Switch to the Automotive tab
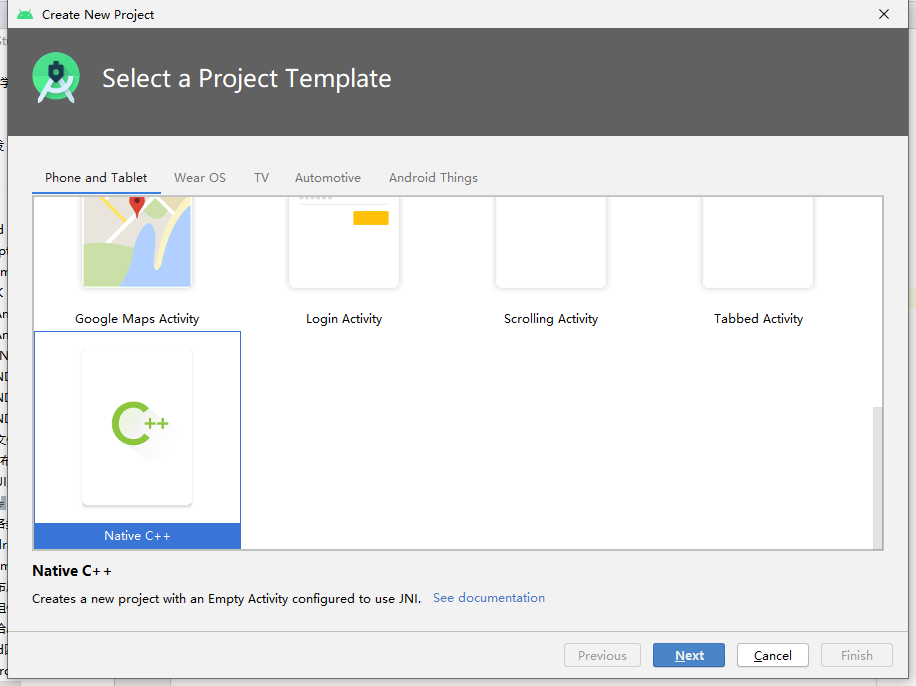 point(328,178)
